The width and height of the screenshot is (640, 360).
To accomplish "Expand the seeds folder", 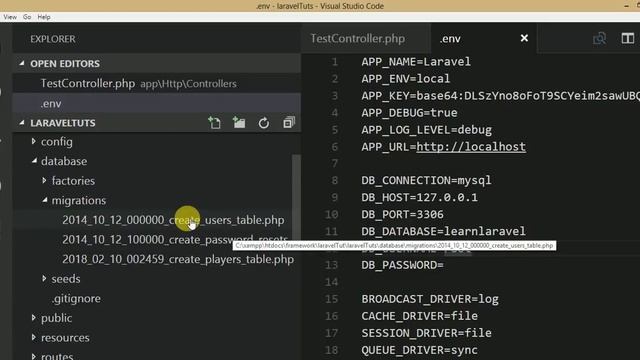I will click(66, 279).
